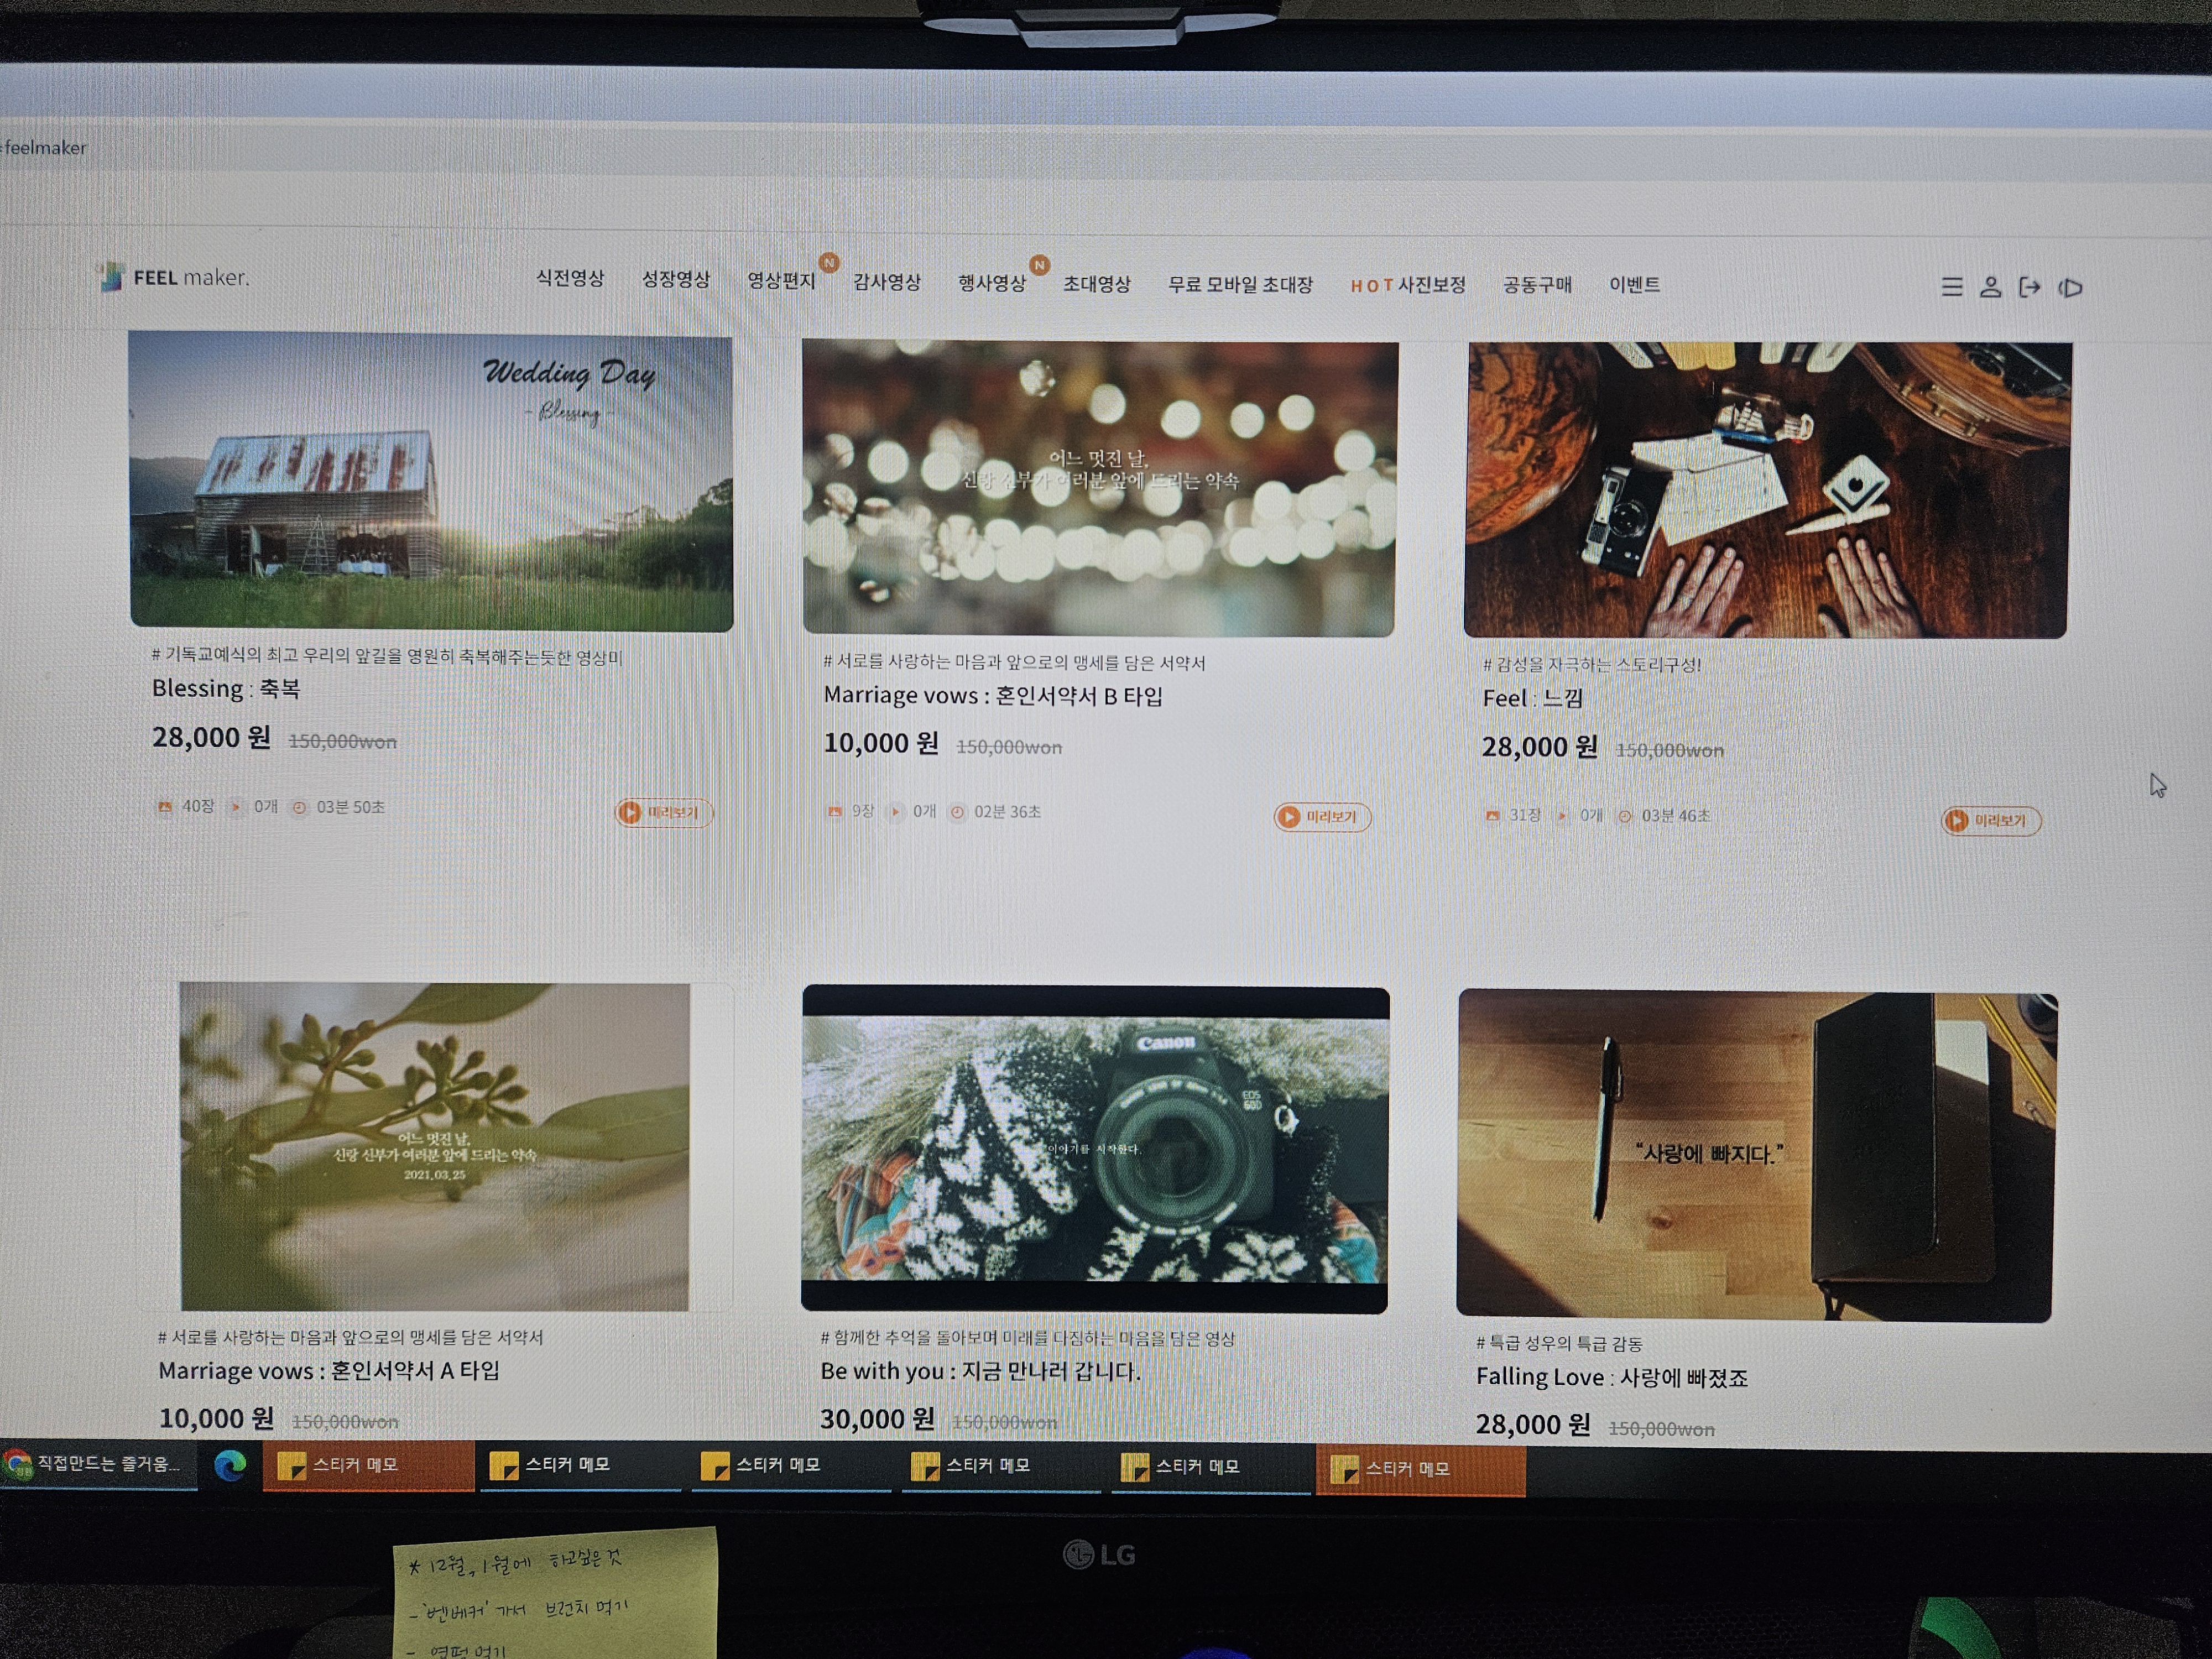2212x1659 pixels.
Task: Click the video play icon in header
Action: click(2070, 288)
